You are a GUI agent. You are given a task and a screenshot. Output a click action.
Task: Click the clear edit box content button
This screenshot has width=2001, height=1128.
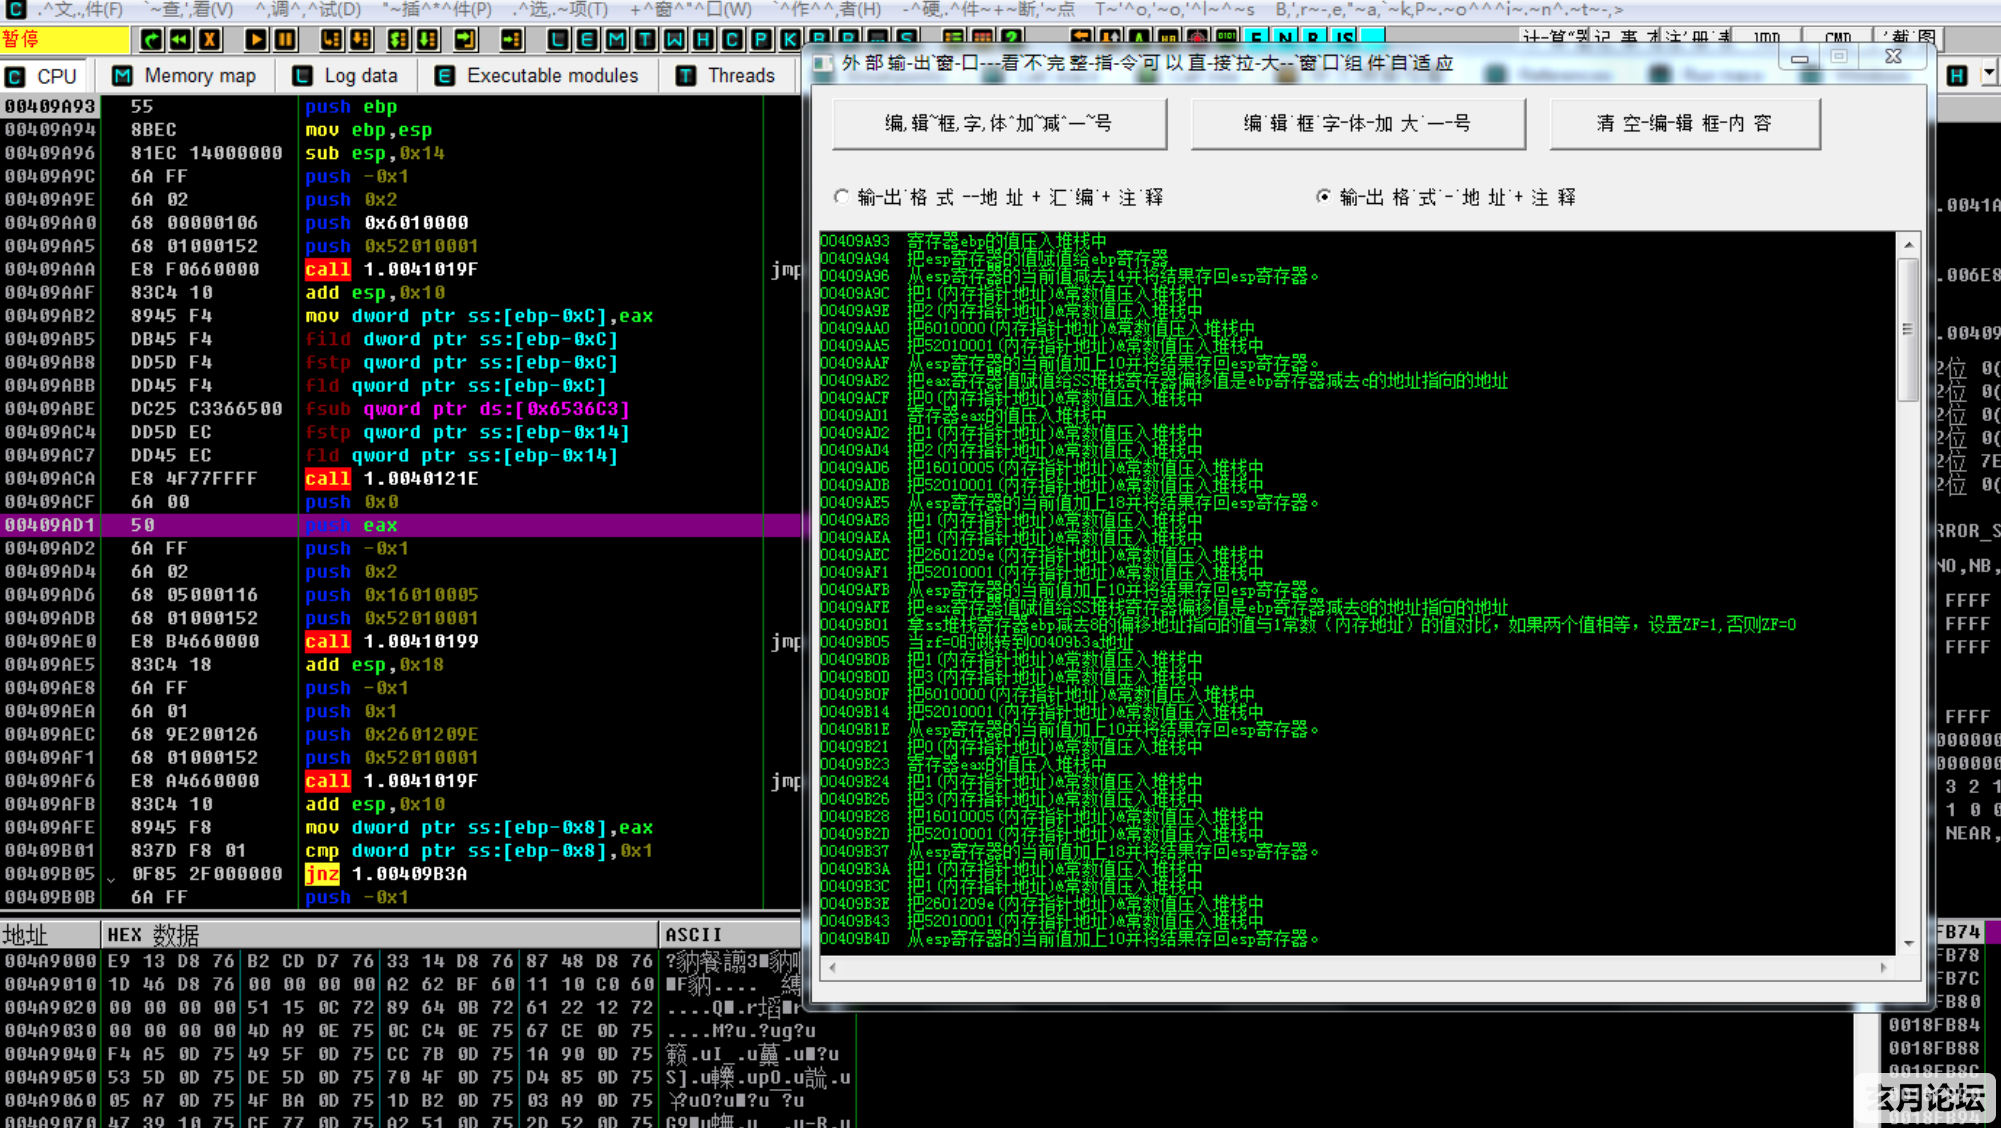pyautogui.click(x=1685, y=124)
